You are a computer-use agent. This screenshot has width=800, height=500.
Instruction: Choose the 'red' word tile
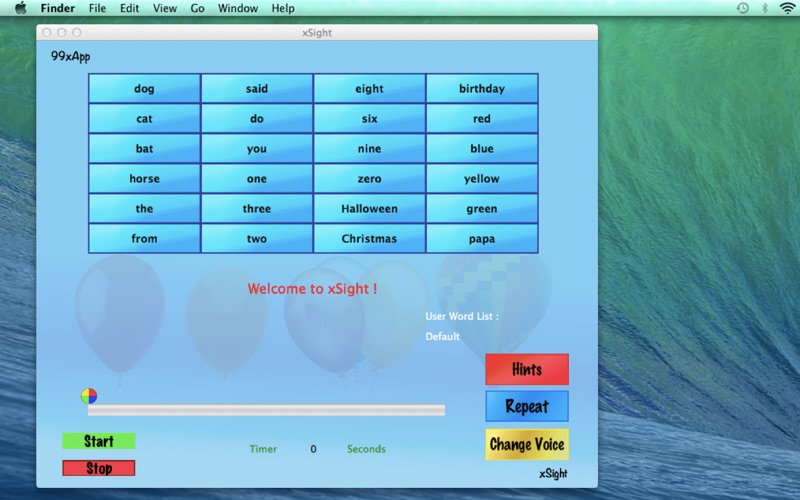point(482,118)
